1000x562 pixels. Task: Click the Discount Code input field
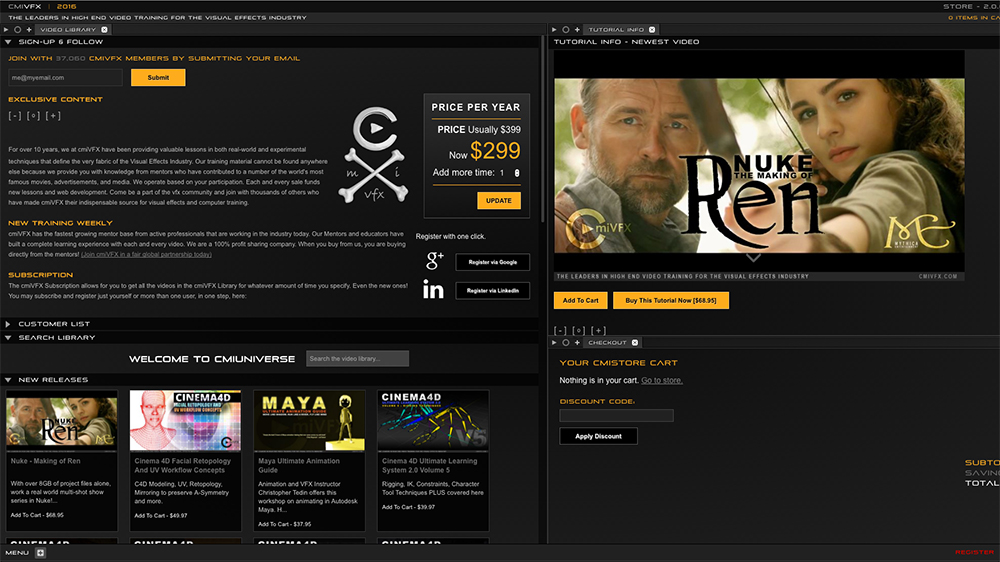[x=616, y=415]
